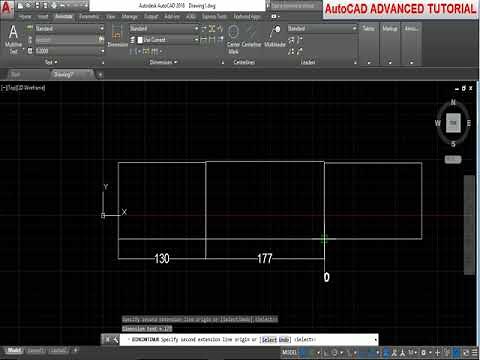Click the Save quick access icon
The image size is (480, 360).
tap(37, 6)
